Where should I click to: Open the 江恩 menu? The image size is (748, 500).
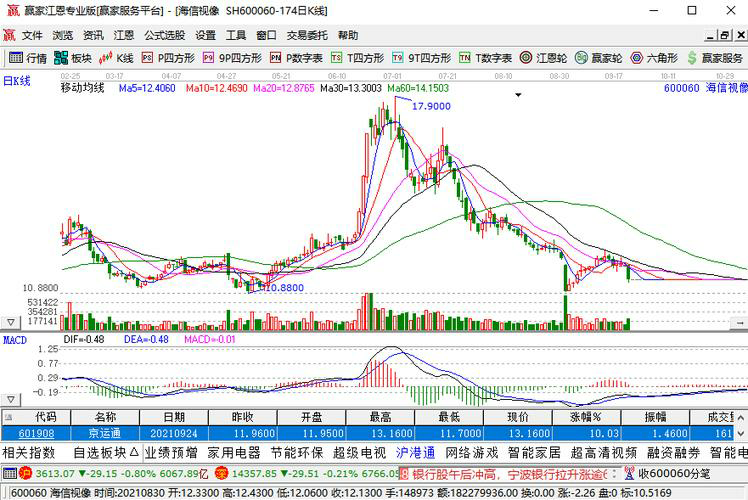pyautogui.click(x=124, y=35)
